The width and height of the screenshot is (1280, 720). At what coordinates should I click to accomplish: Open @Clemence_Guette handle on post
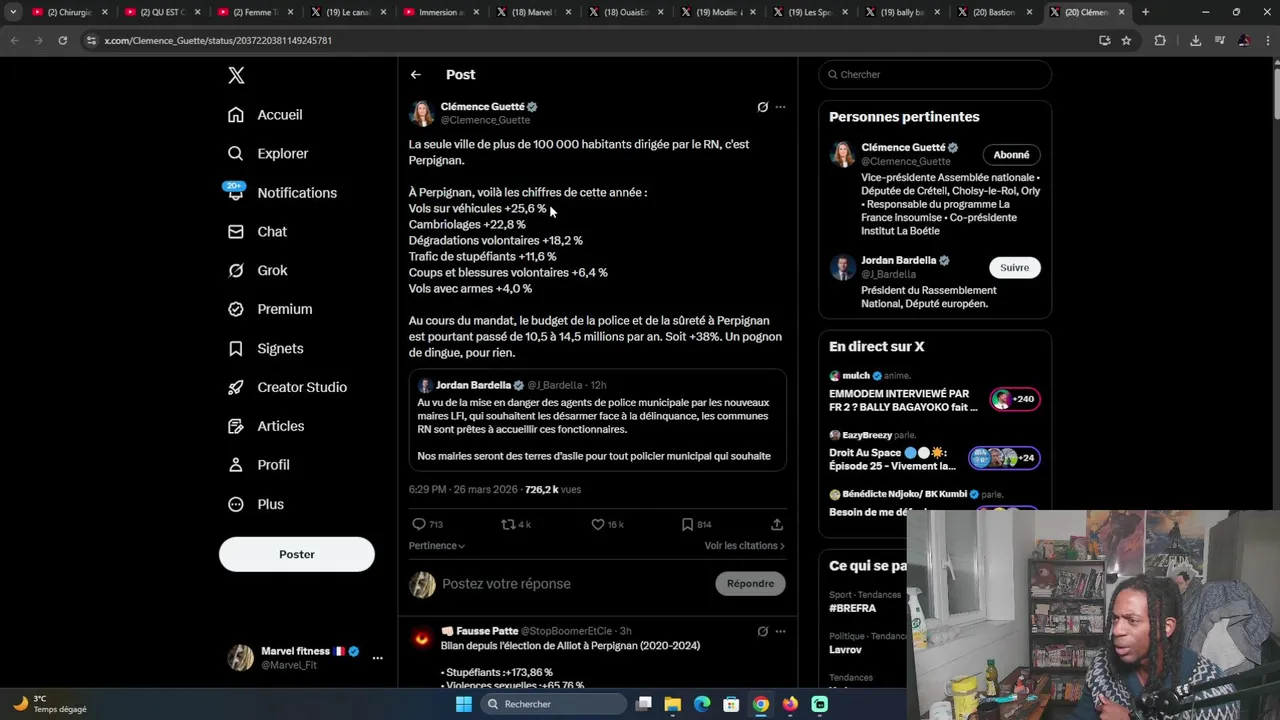coord(485,120)
